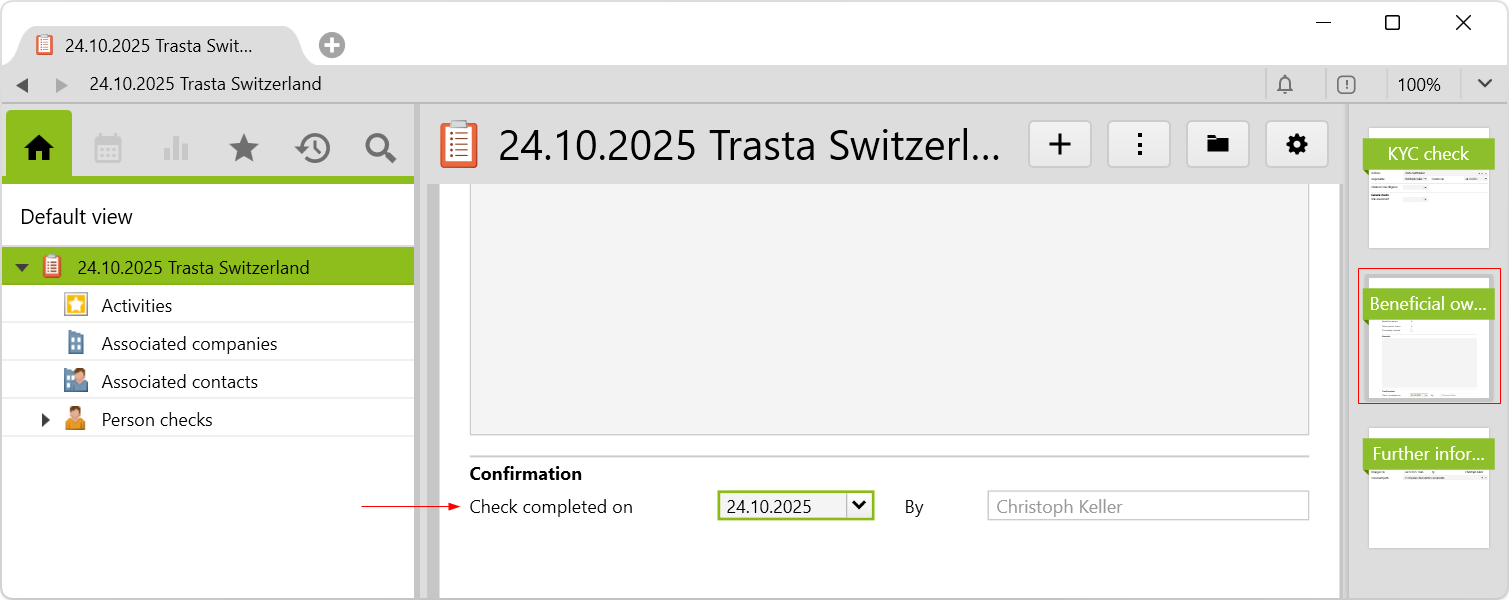Open the Further information page thumbnail
Viewport: 1509px width, 600px height.
[1428, 488]
